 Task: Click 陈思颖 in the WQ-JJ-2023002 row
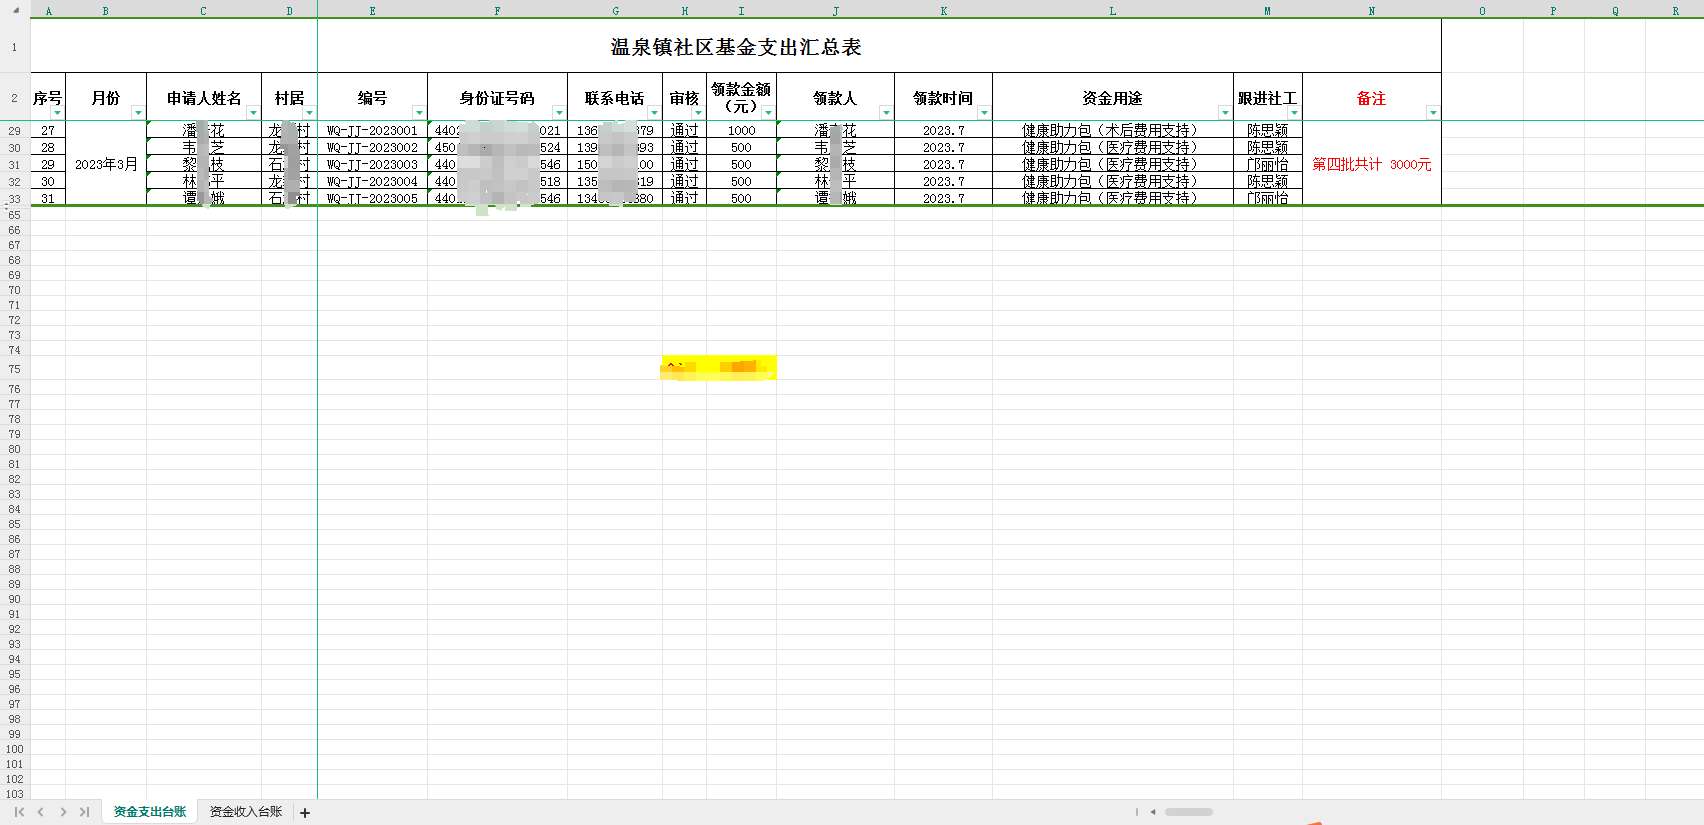(x=1268, y=148)
